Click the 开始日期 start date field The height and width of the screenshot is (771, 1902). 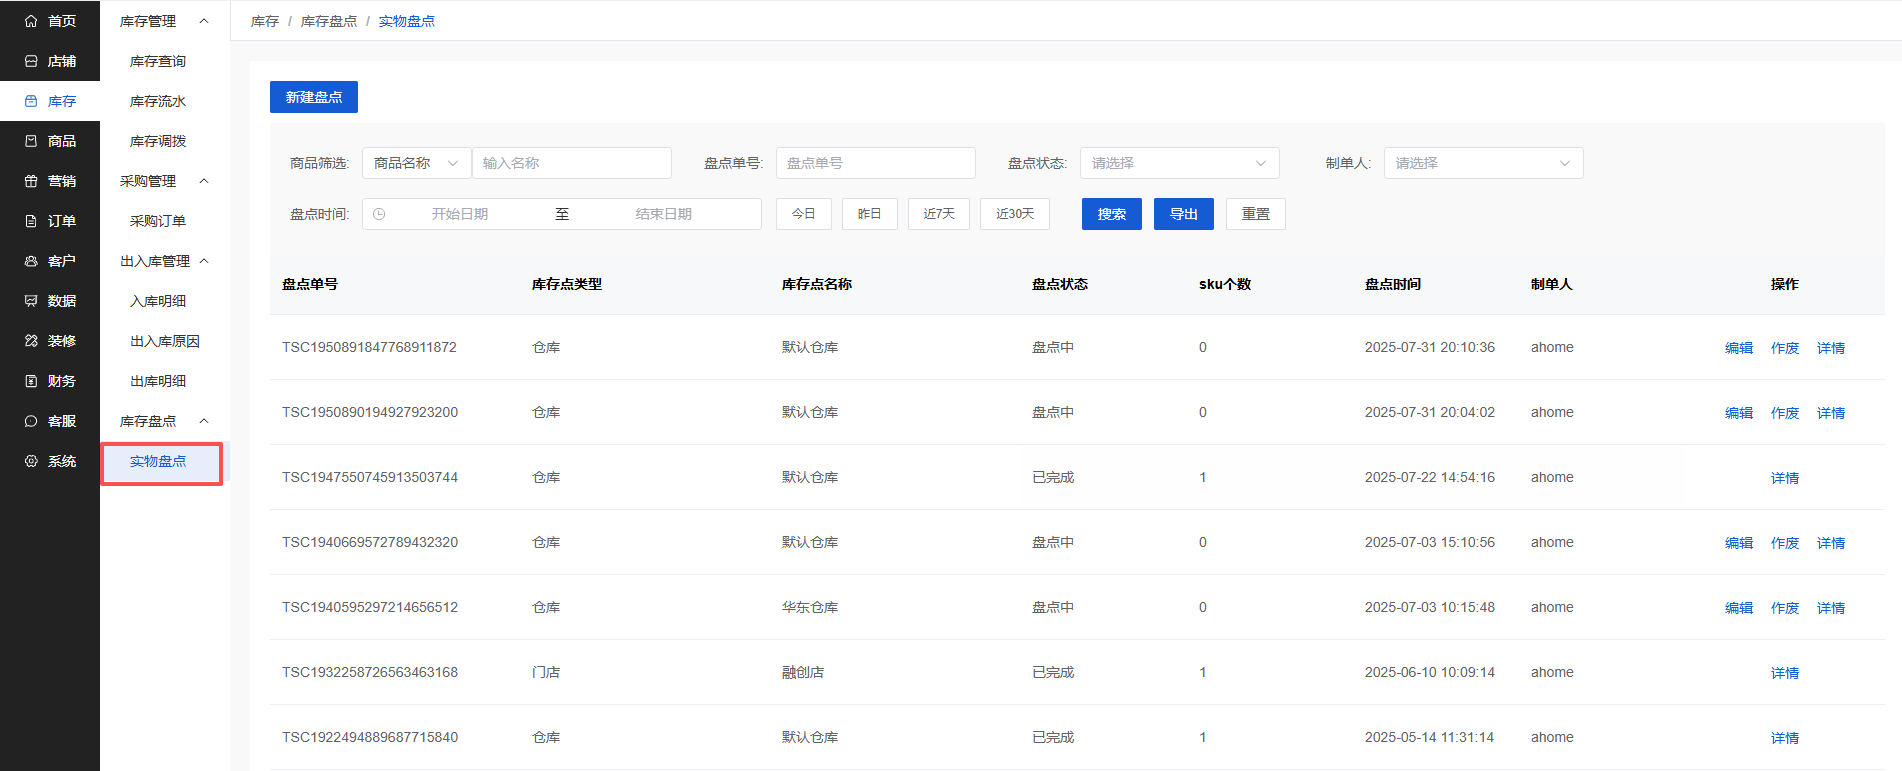(x=460, y=214)
